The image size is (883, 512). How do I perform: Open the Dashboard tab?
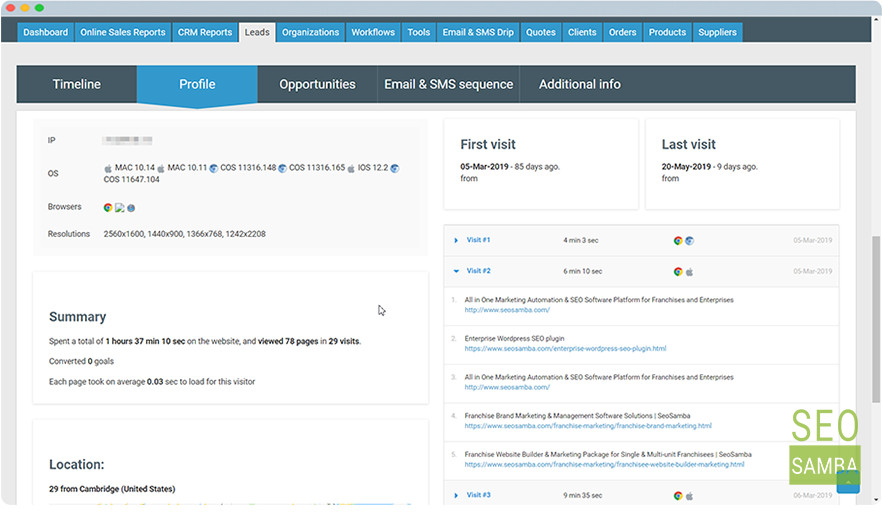[x=46, y=32]
